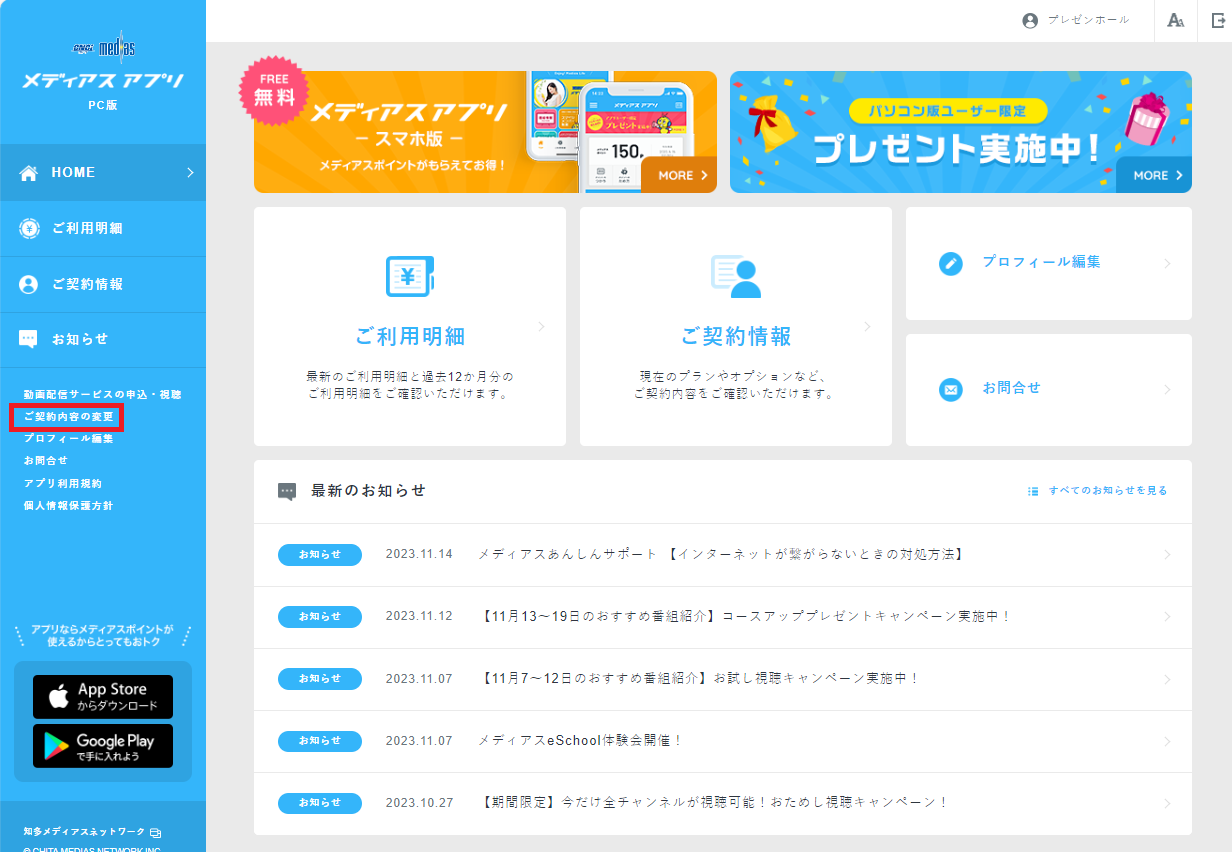Click the ご契約情報 person-document icon
The width and height of the screenshot is (1232, 852).
736,276
